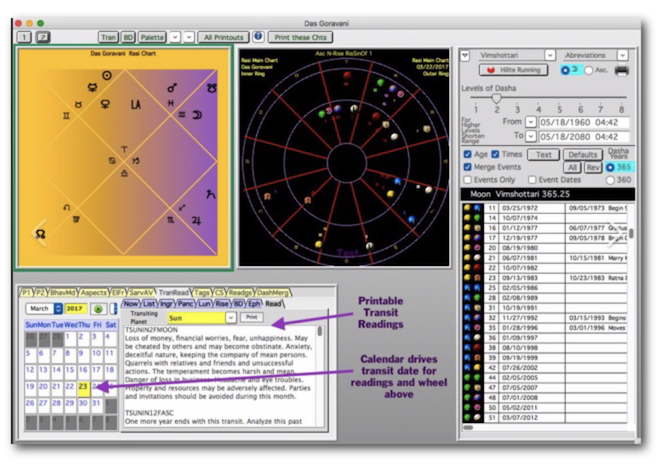Collapse the Dasha panel corner triangle
The height and width of the screenshot is (468, 664).
click(x=467, y=54)
